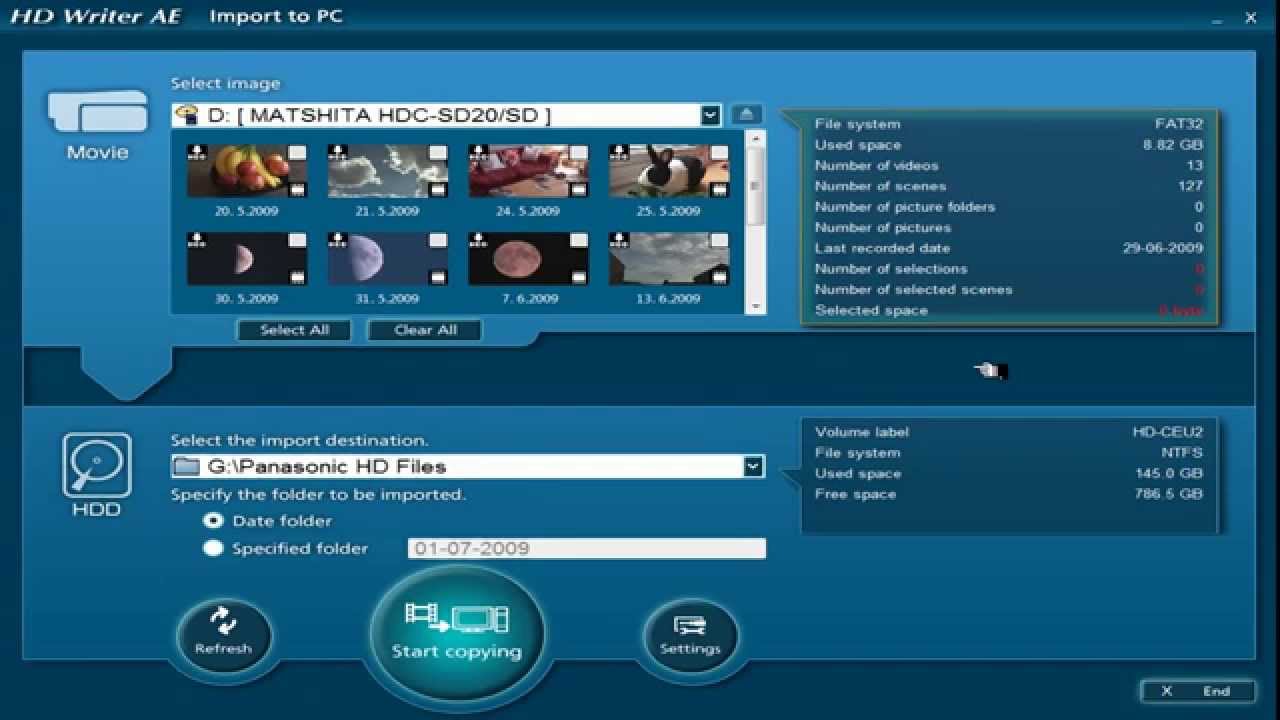
Task: Click the thumbnail list scrollbar thumb
Action: point(756,185)
